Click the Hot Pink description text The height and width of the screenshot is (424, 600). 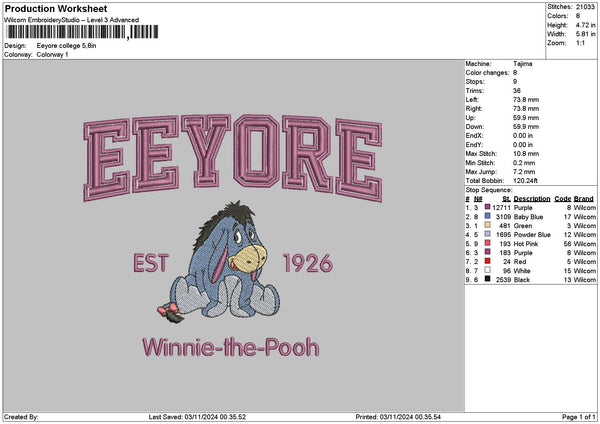pyautogui.click(x=526, y=244)
